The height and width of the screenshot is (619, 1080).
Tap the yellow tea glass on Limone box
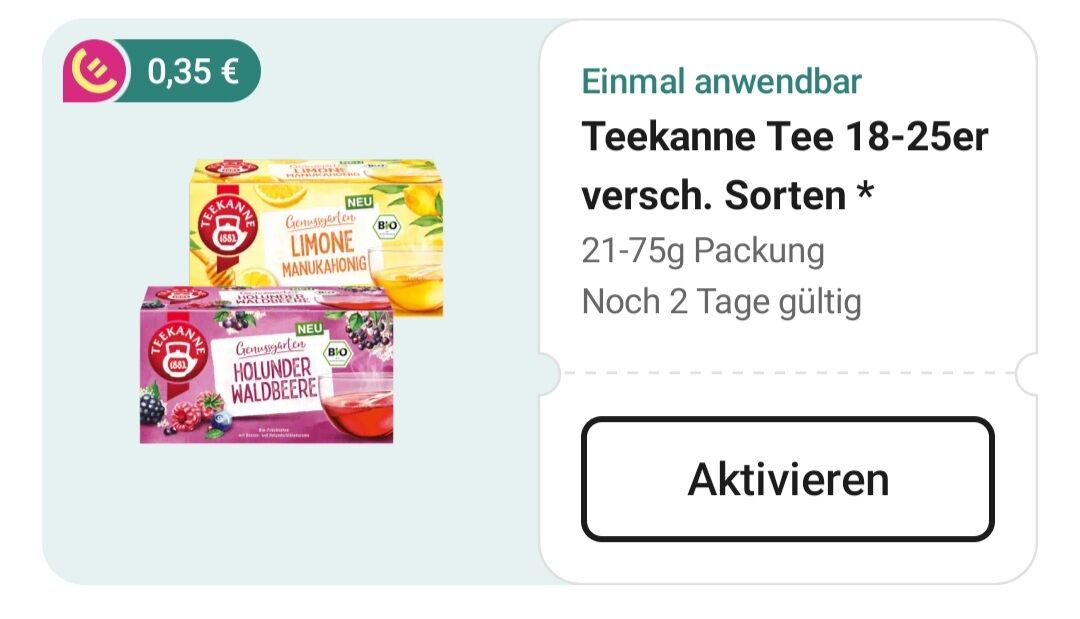point(406,280)
